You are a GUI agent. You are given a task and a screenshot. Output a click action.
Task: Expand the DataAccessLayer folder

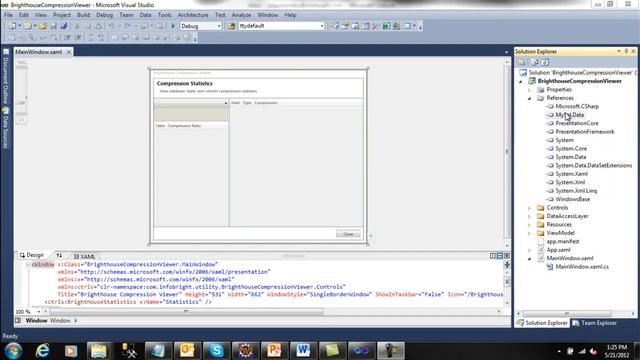click(530, 216)
